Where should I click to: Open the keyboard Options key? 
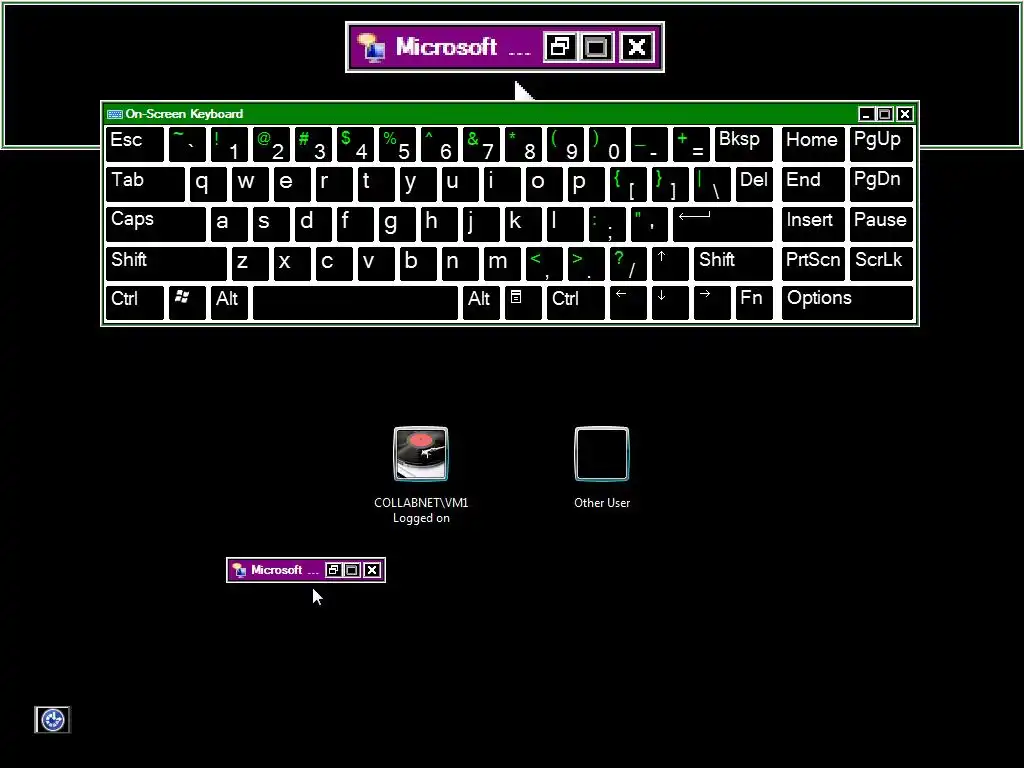pos(847,303)
